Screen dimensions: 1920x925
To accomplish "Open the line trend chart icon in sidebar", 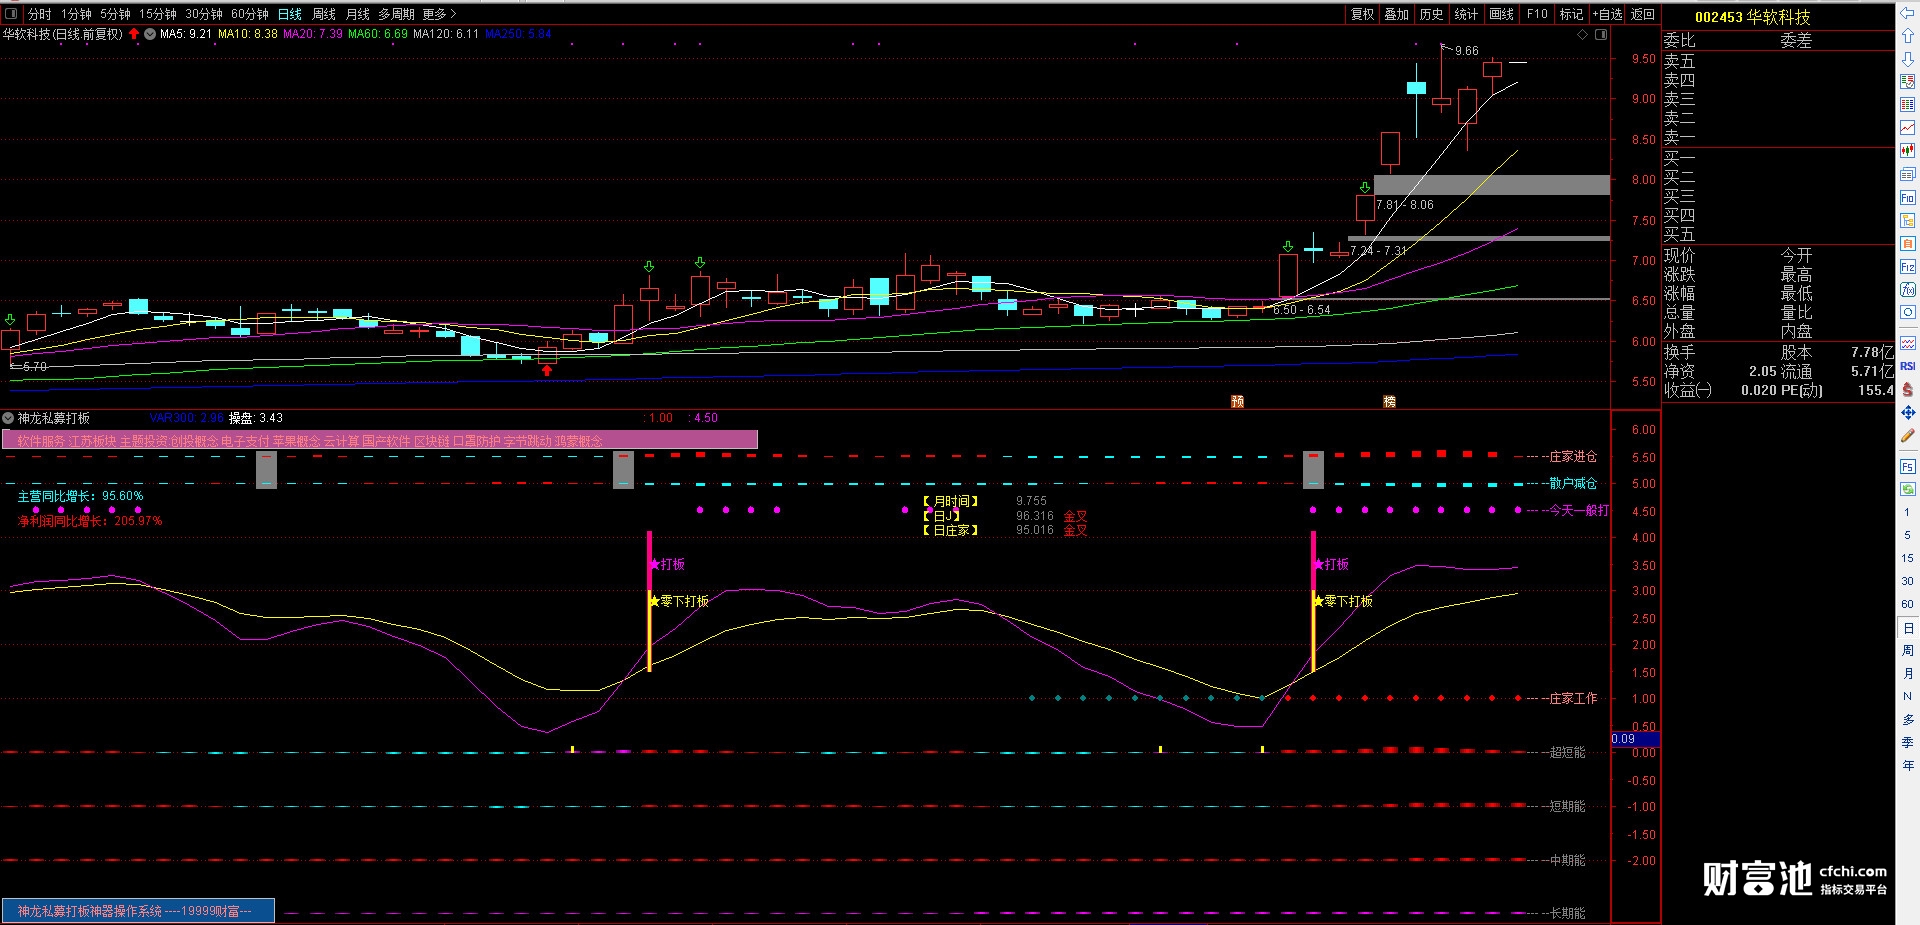I will tap(1907, 128).
